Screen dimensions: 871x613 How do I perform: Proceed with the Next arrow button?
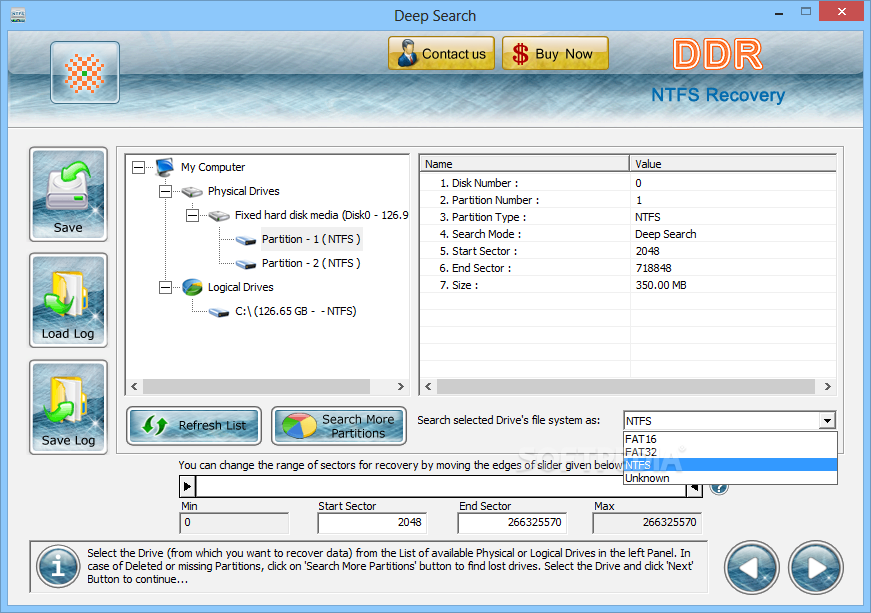pyautogui.click(x=815, y=567)
